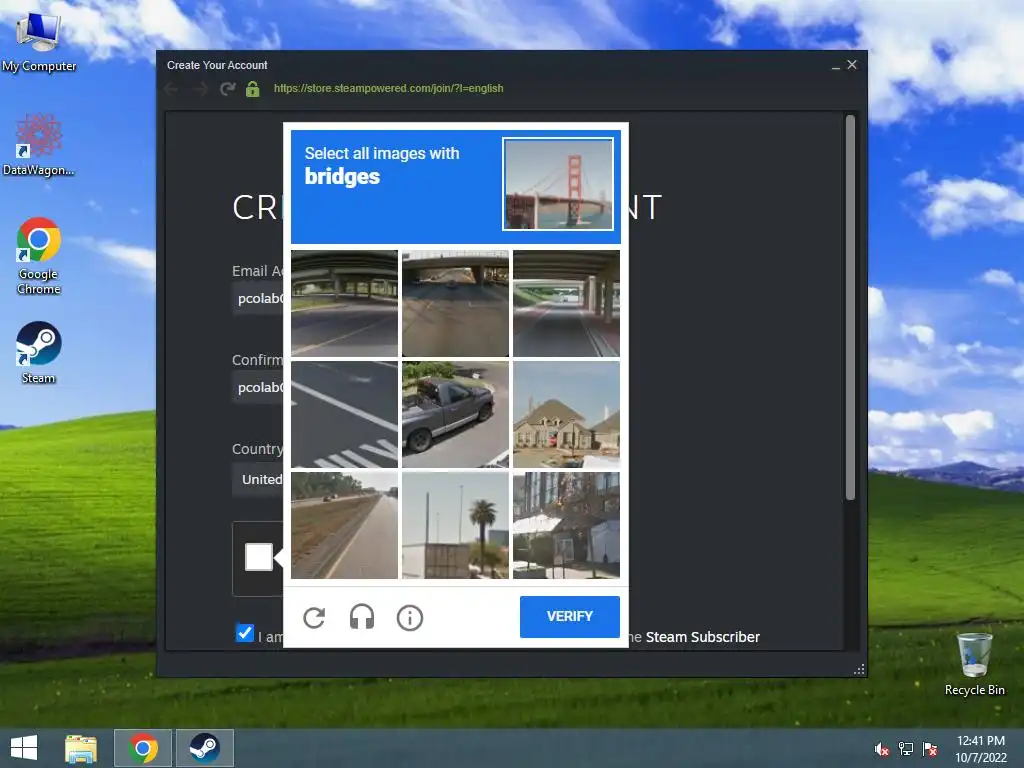Click the Email Address input field

pos(259,298)
